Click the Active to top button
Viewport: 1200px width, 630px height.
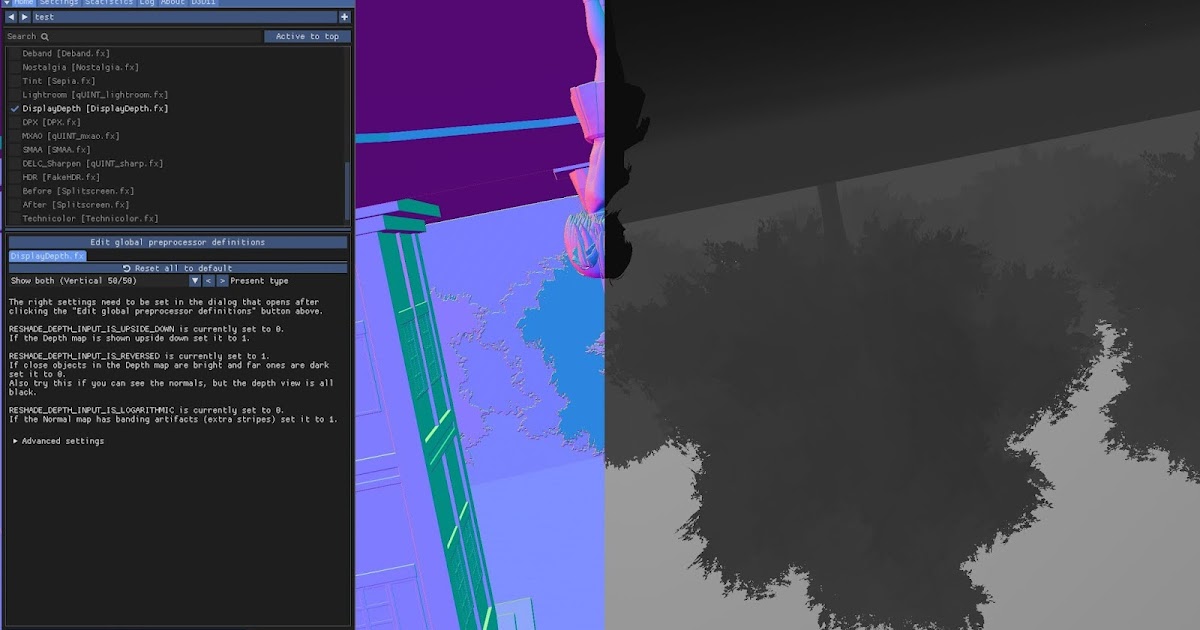[306, 36]
